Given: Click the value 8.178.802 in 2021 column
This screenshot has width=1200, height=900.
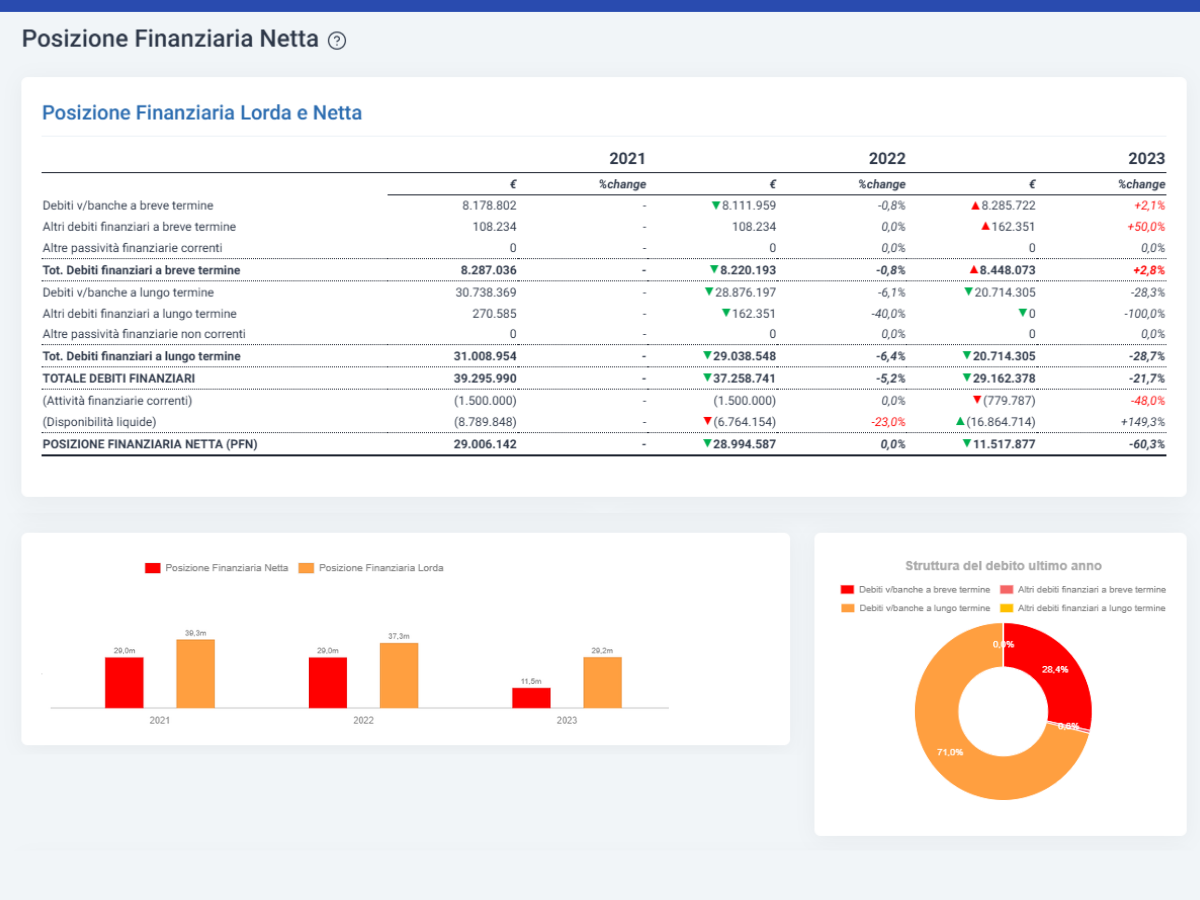Looking at the screenshot, I should tap(489, 205).
